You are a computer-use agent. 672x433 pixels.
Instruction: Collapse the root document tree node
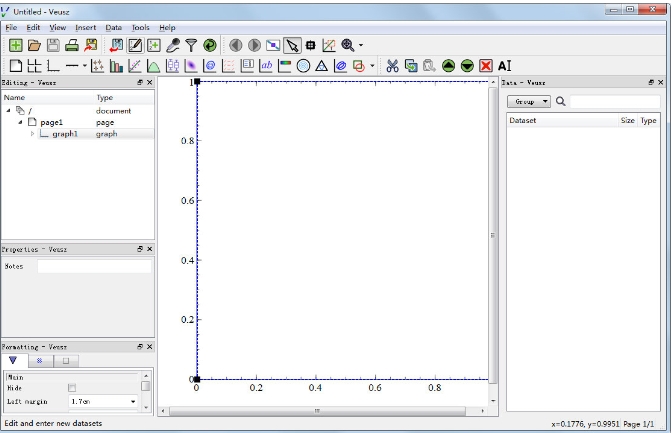tap(9, 111)
